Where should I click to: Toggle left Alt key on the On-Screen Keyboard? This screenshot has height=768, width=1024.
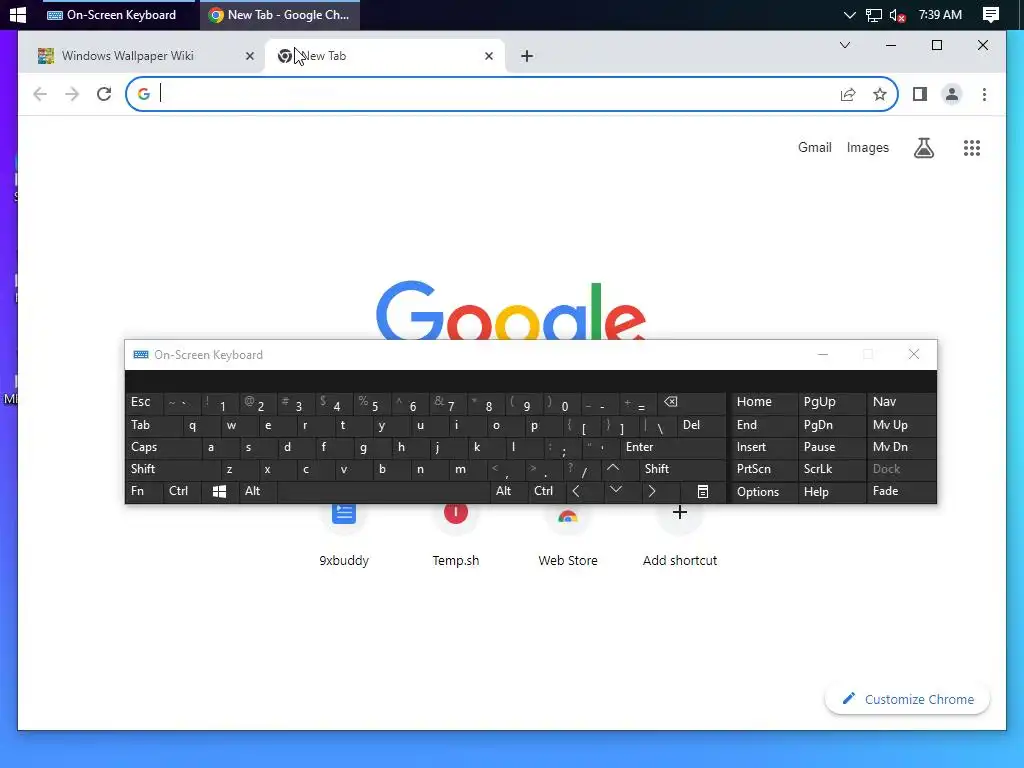(x=257, y=491)
